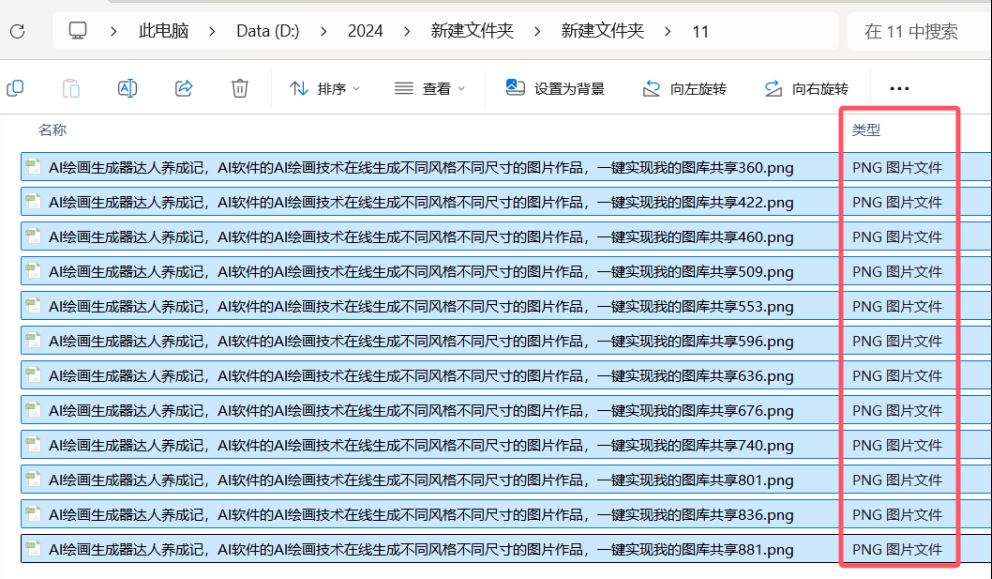Click the file icon of 676.png row
The width and height of the screenshot is (992, 579).
[x=33, y=410]
